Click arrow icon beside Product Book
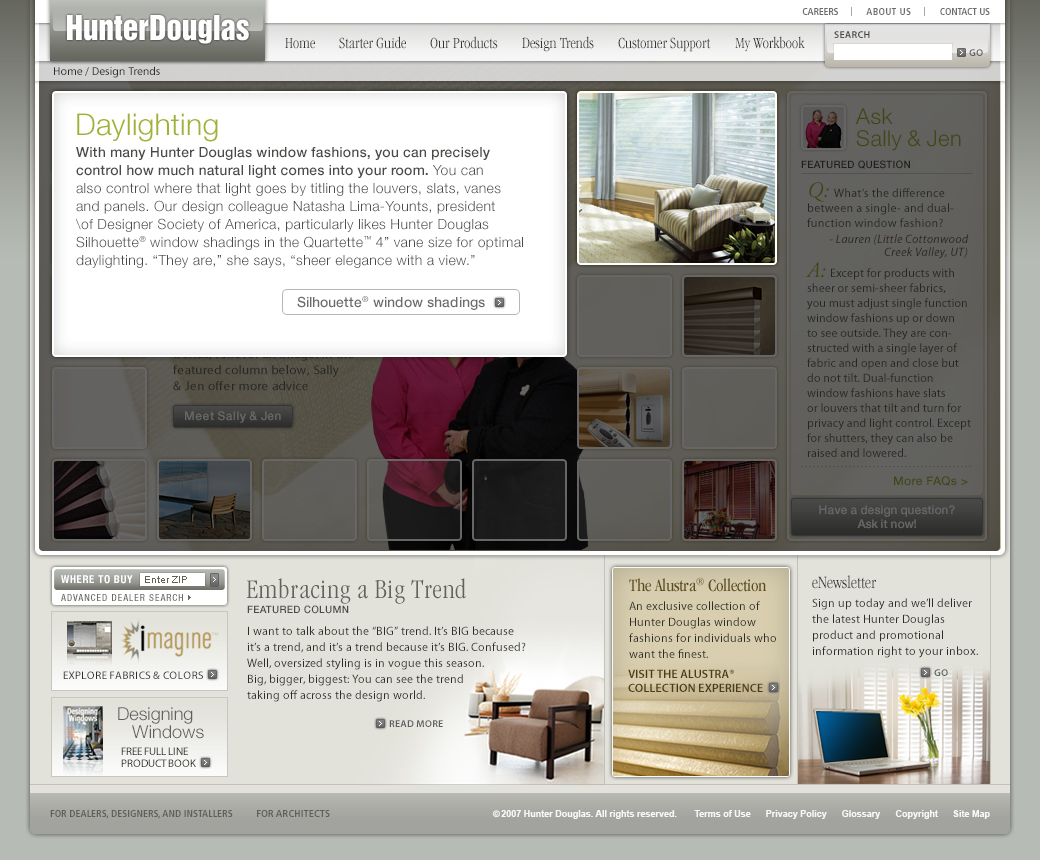Image resolution: width=1040 pixels, height=860 pixels. pyautogui.click(x=206, y=763)
